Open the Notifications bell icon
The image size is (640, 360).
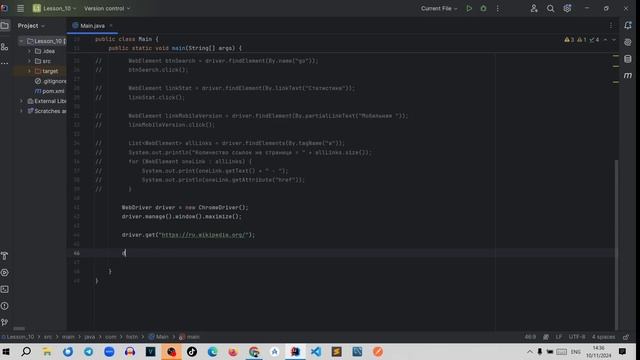[x=628, y=26]
